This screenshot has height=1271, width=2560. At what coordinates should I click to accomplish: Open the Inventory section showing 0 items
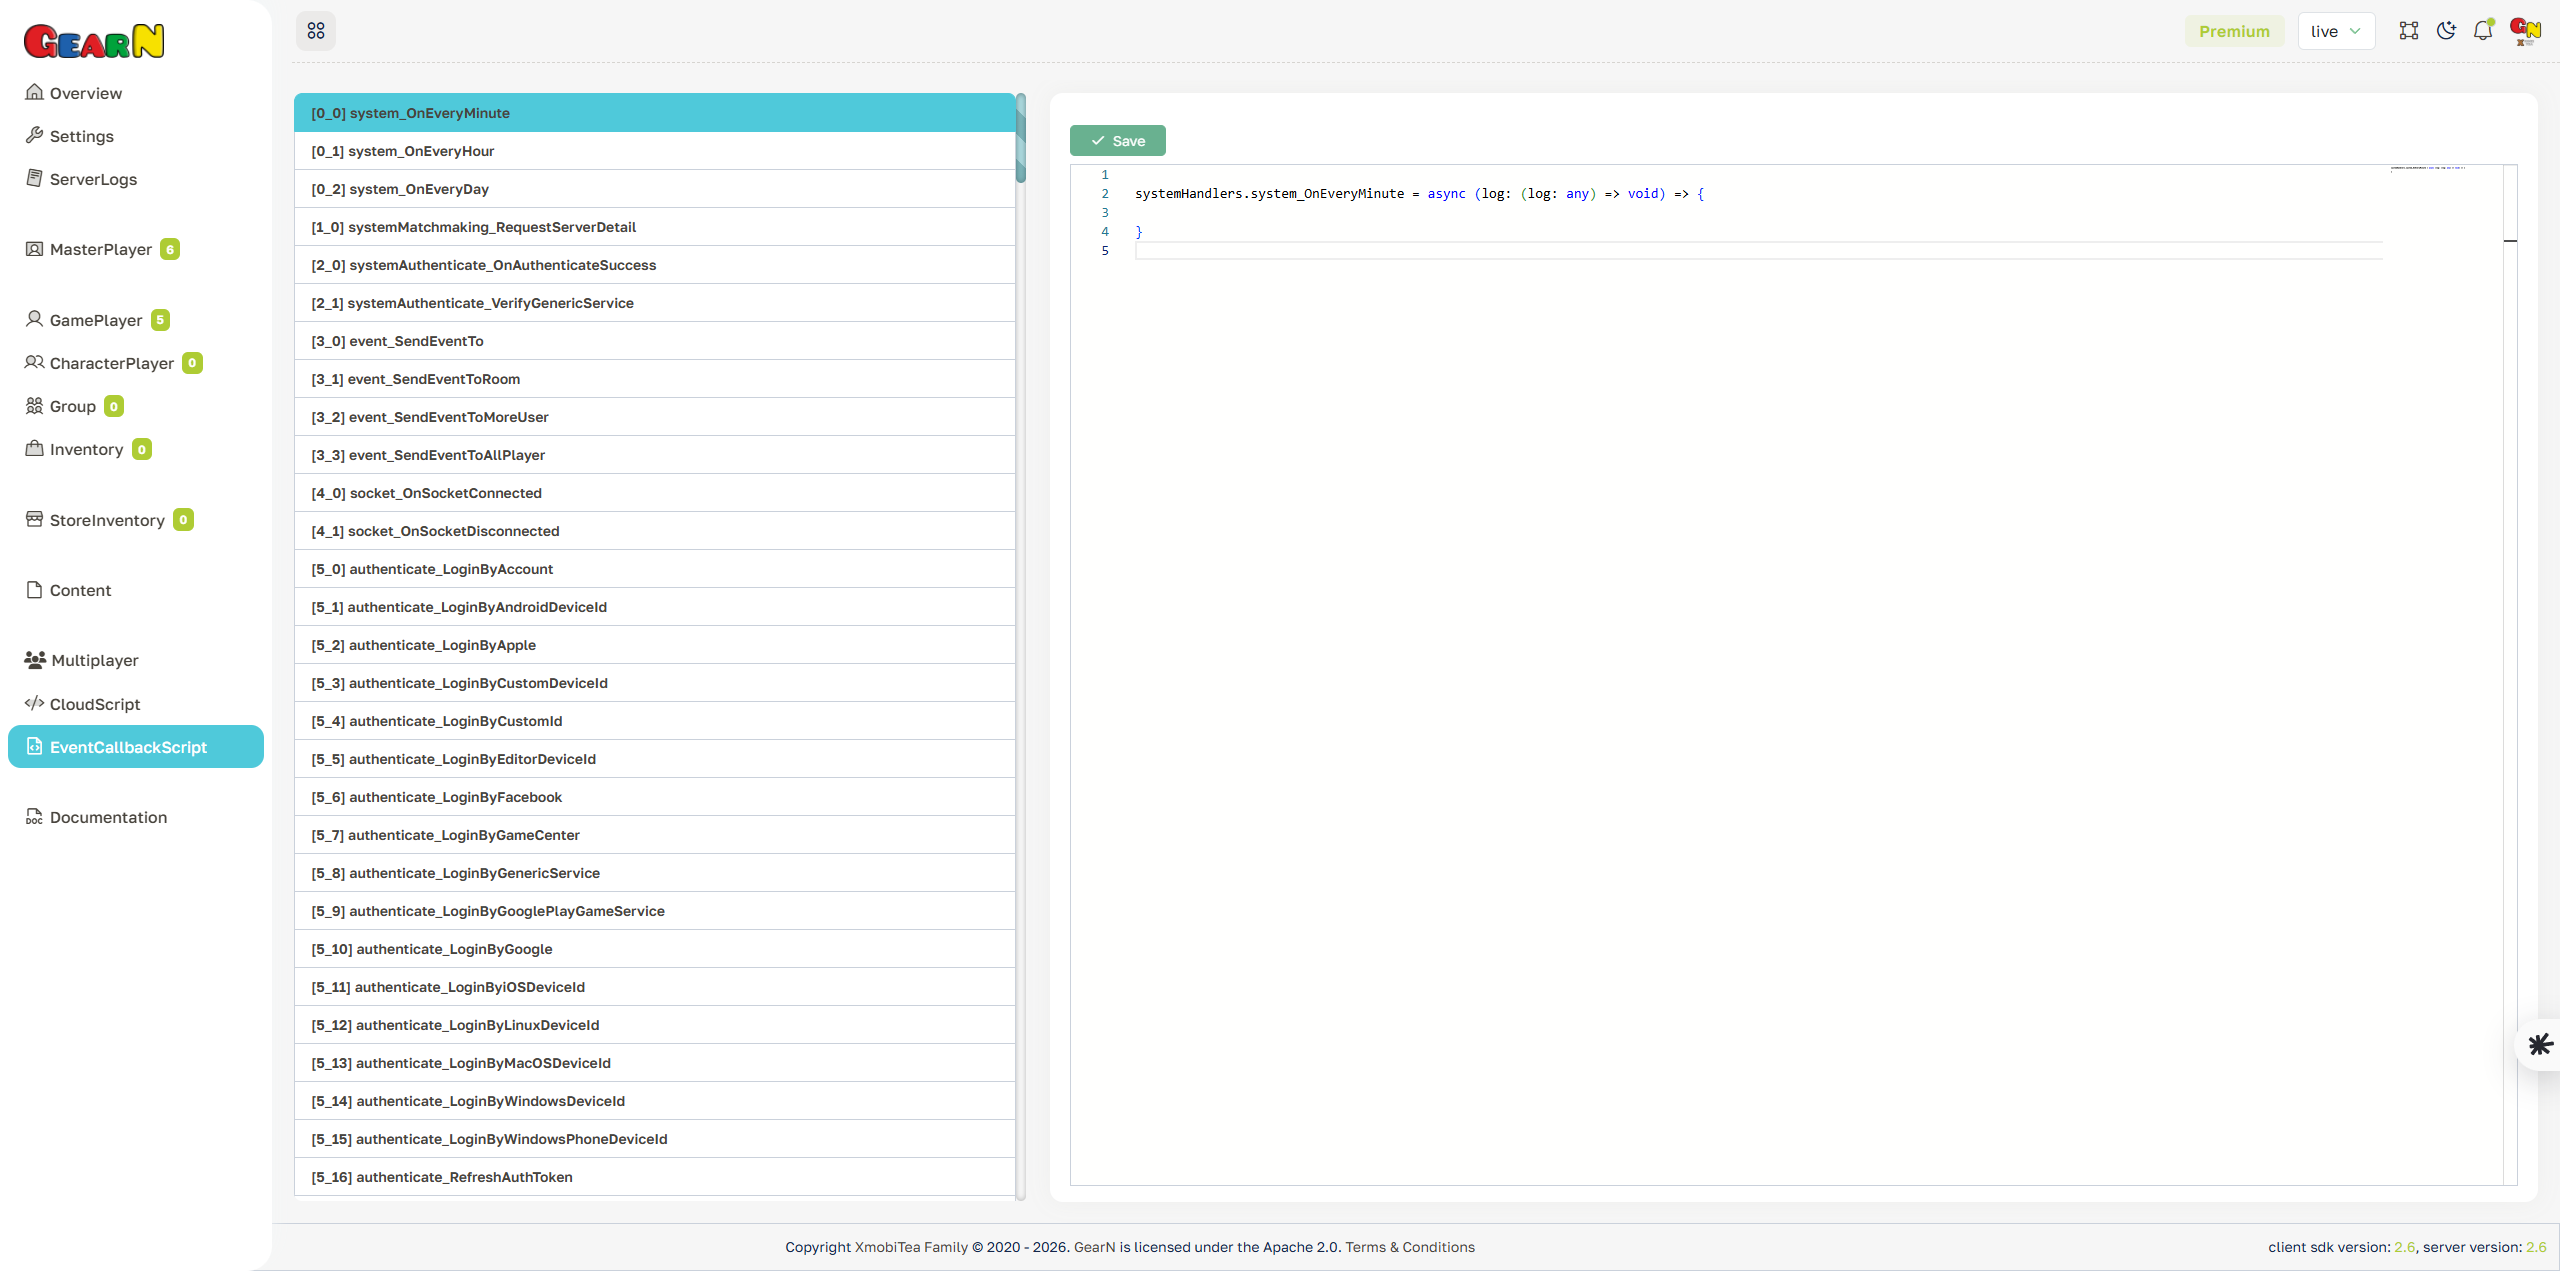[86, 449]
